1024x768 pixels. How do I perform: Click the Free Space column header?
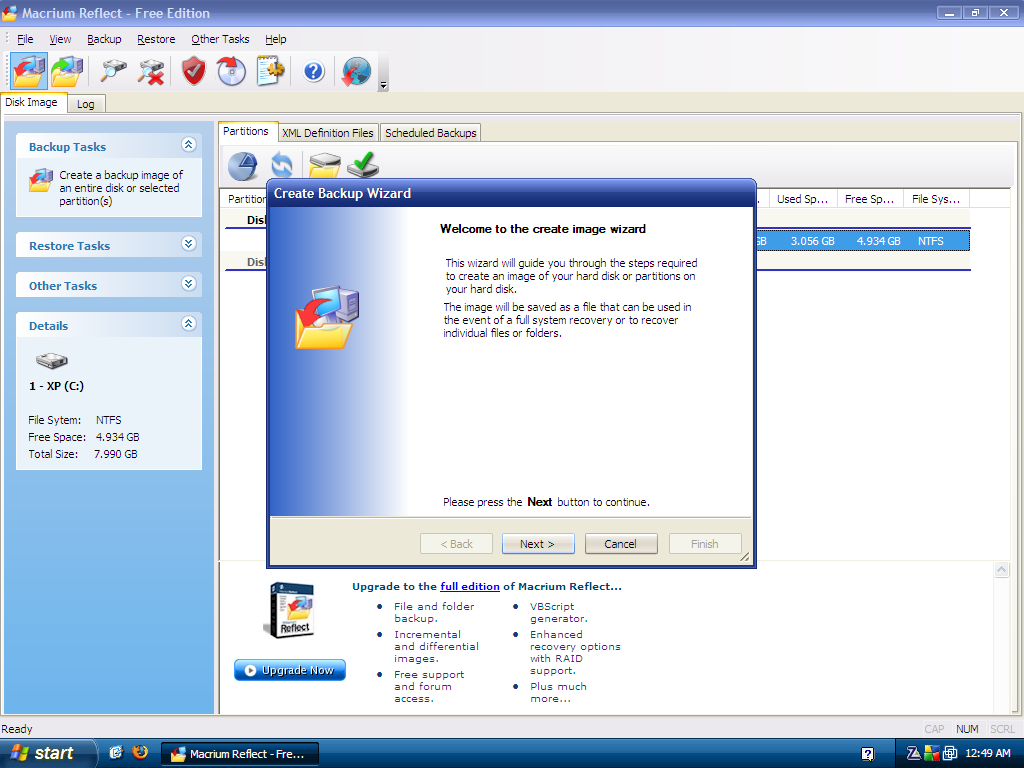pyautogui.click(x=870, y=199)
